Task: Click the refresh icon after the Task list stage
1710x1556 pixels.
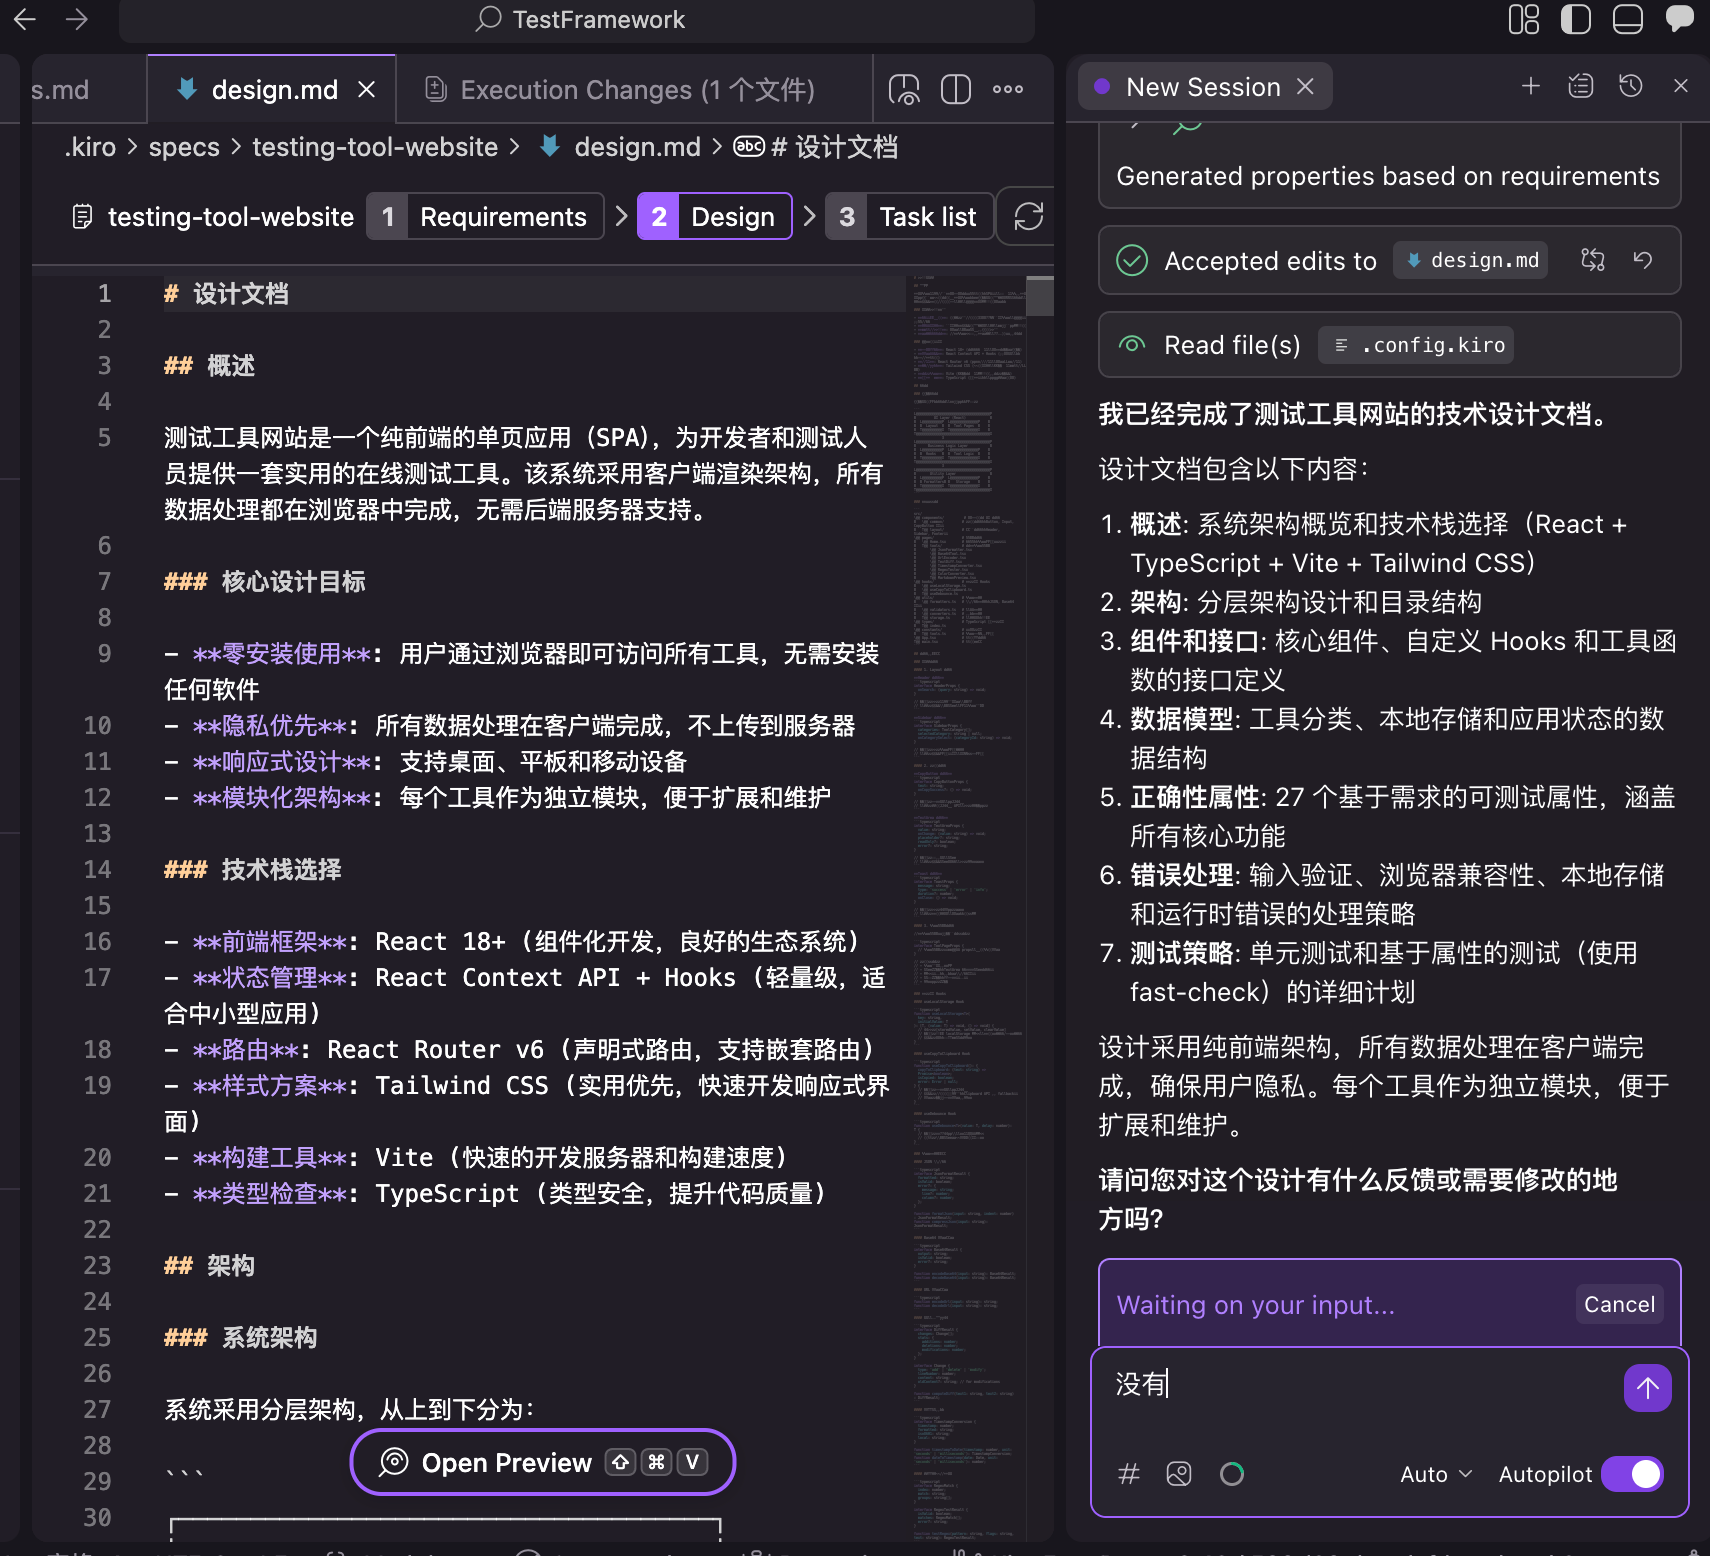Action: [1031, 216]
